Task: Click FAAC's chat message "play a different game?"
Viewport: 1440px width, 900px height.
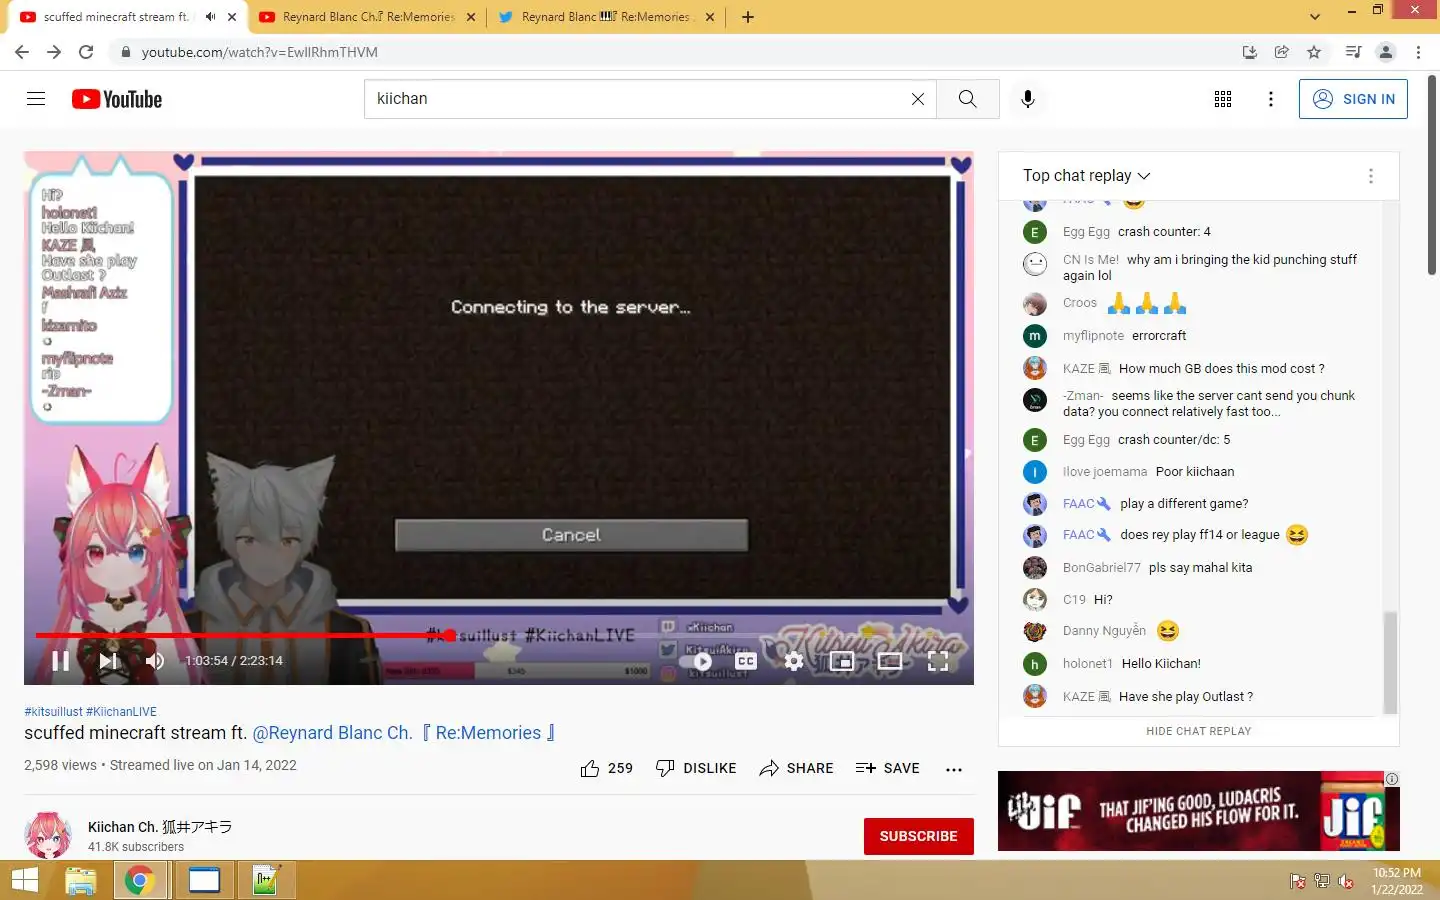Action: [x=1184, y=504]
